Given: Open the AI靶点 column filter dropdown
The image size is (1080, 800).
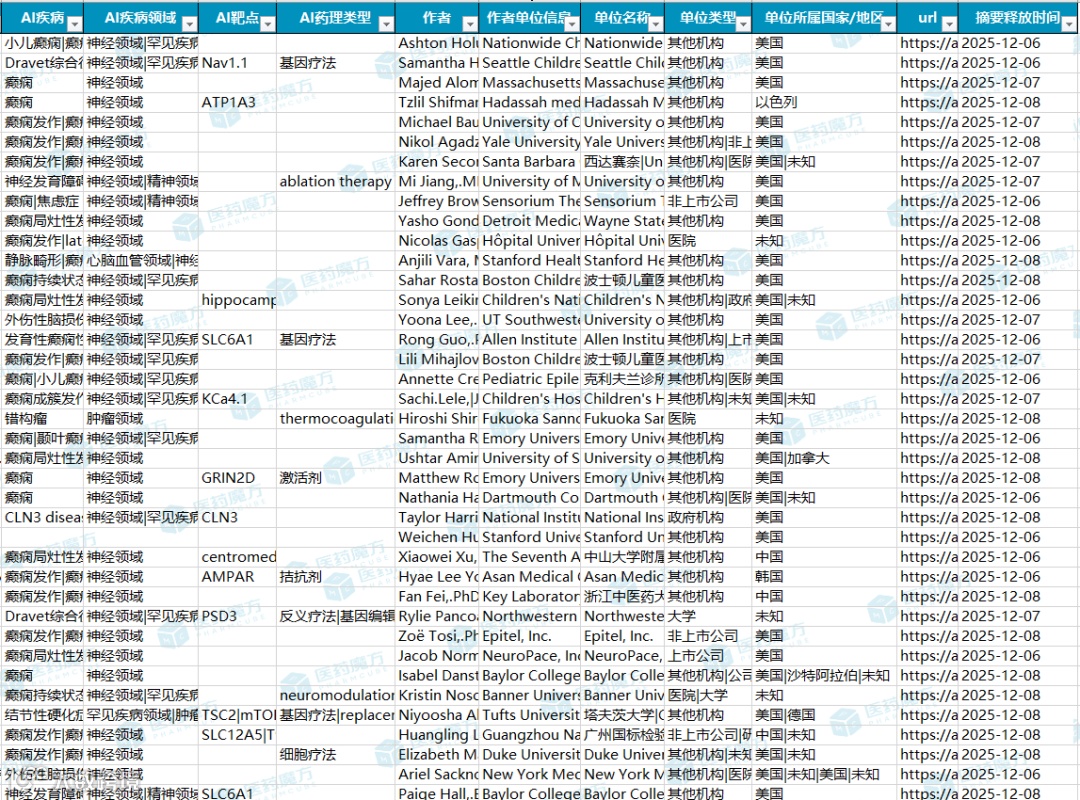Looking at the screenshot, I should tap(267, 24).
